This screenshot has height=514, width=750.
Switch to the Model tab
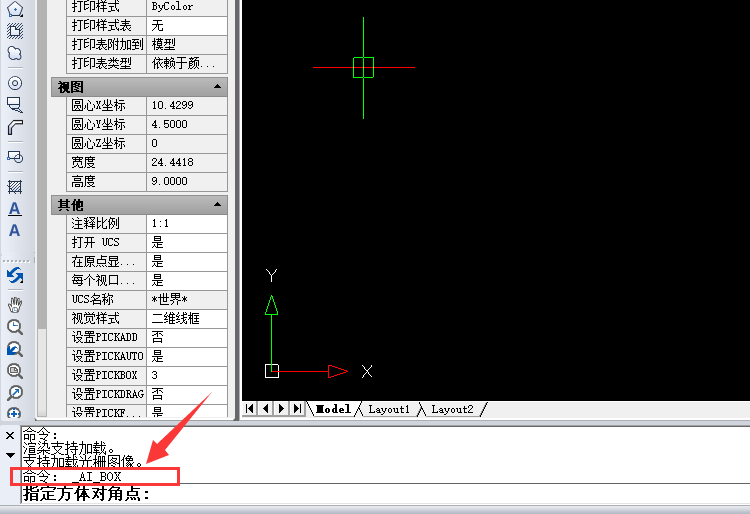tap(333, 409)
